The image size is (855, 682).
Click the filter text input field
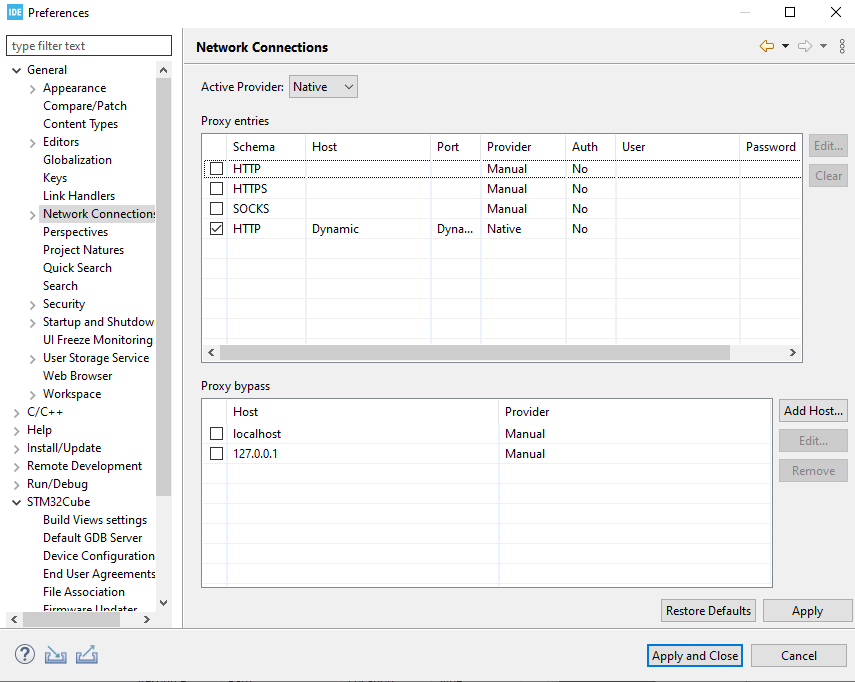(89, 46)
